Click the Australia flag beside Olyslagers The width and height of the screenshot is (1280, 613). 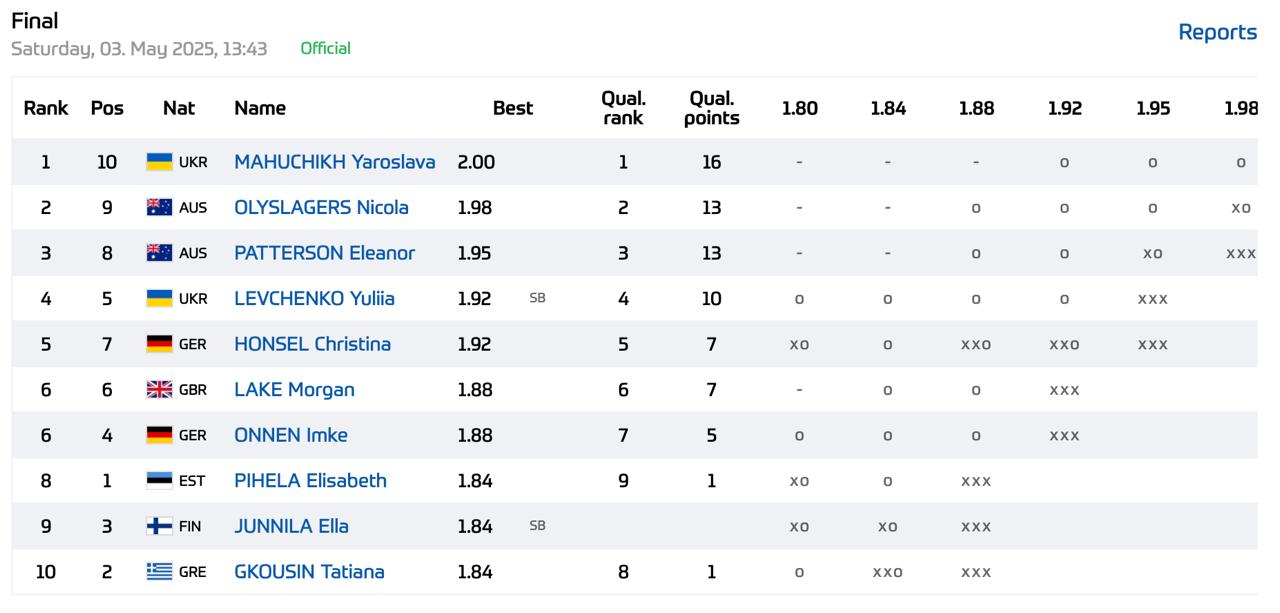click(159, 208)
